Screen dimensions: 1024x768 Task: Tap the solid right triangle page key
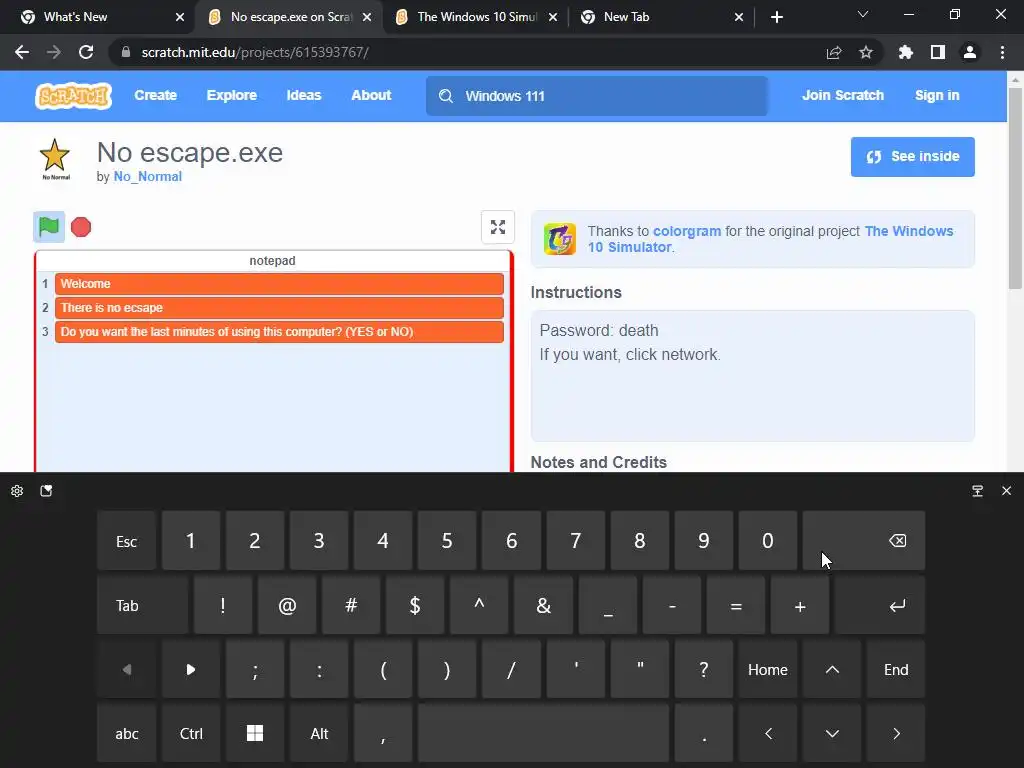click(191, 669)
